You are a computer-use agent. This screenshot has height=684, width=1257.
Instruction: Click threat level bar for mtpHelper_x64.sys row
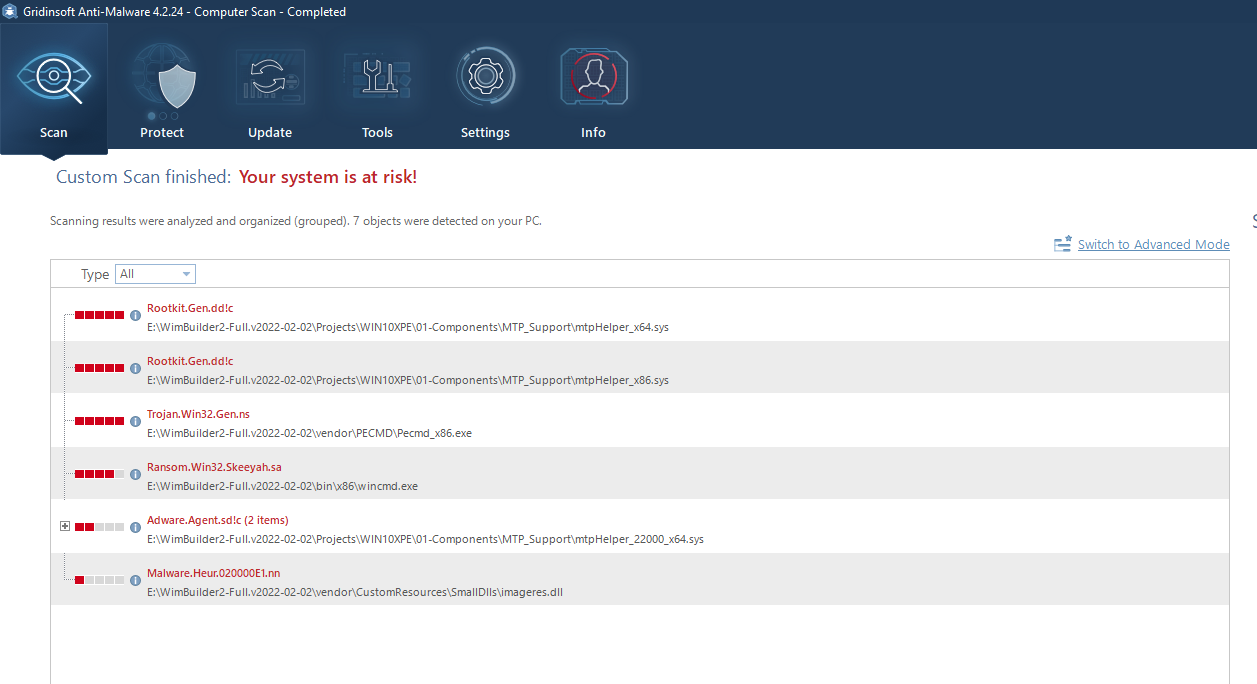100,315
